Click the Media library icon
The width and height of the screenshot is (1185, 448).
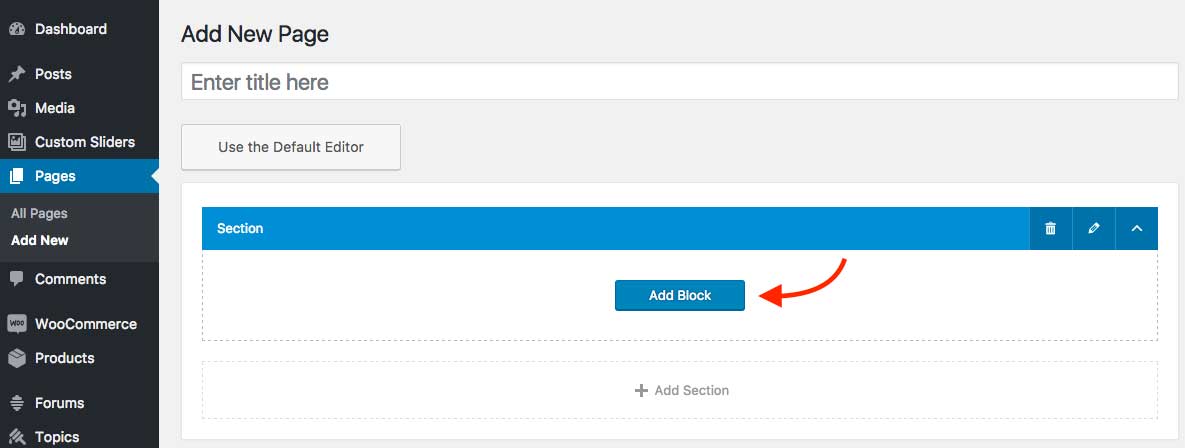click(x=17, y=108)
